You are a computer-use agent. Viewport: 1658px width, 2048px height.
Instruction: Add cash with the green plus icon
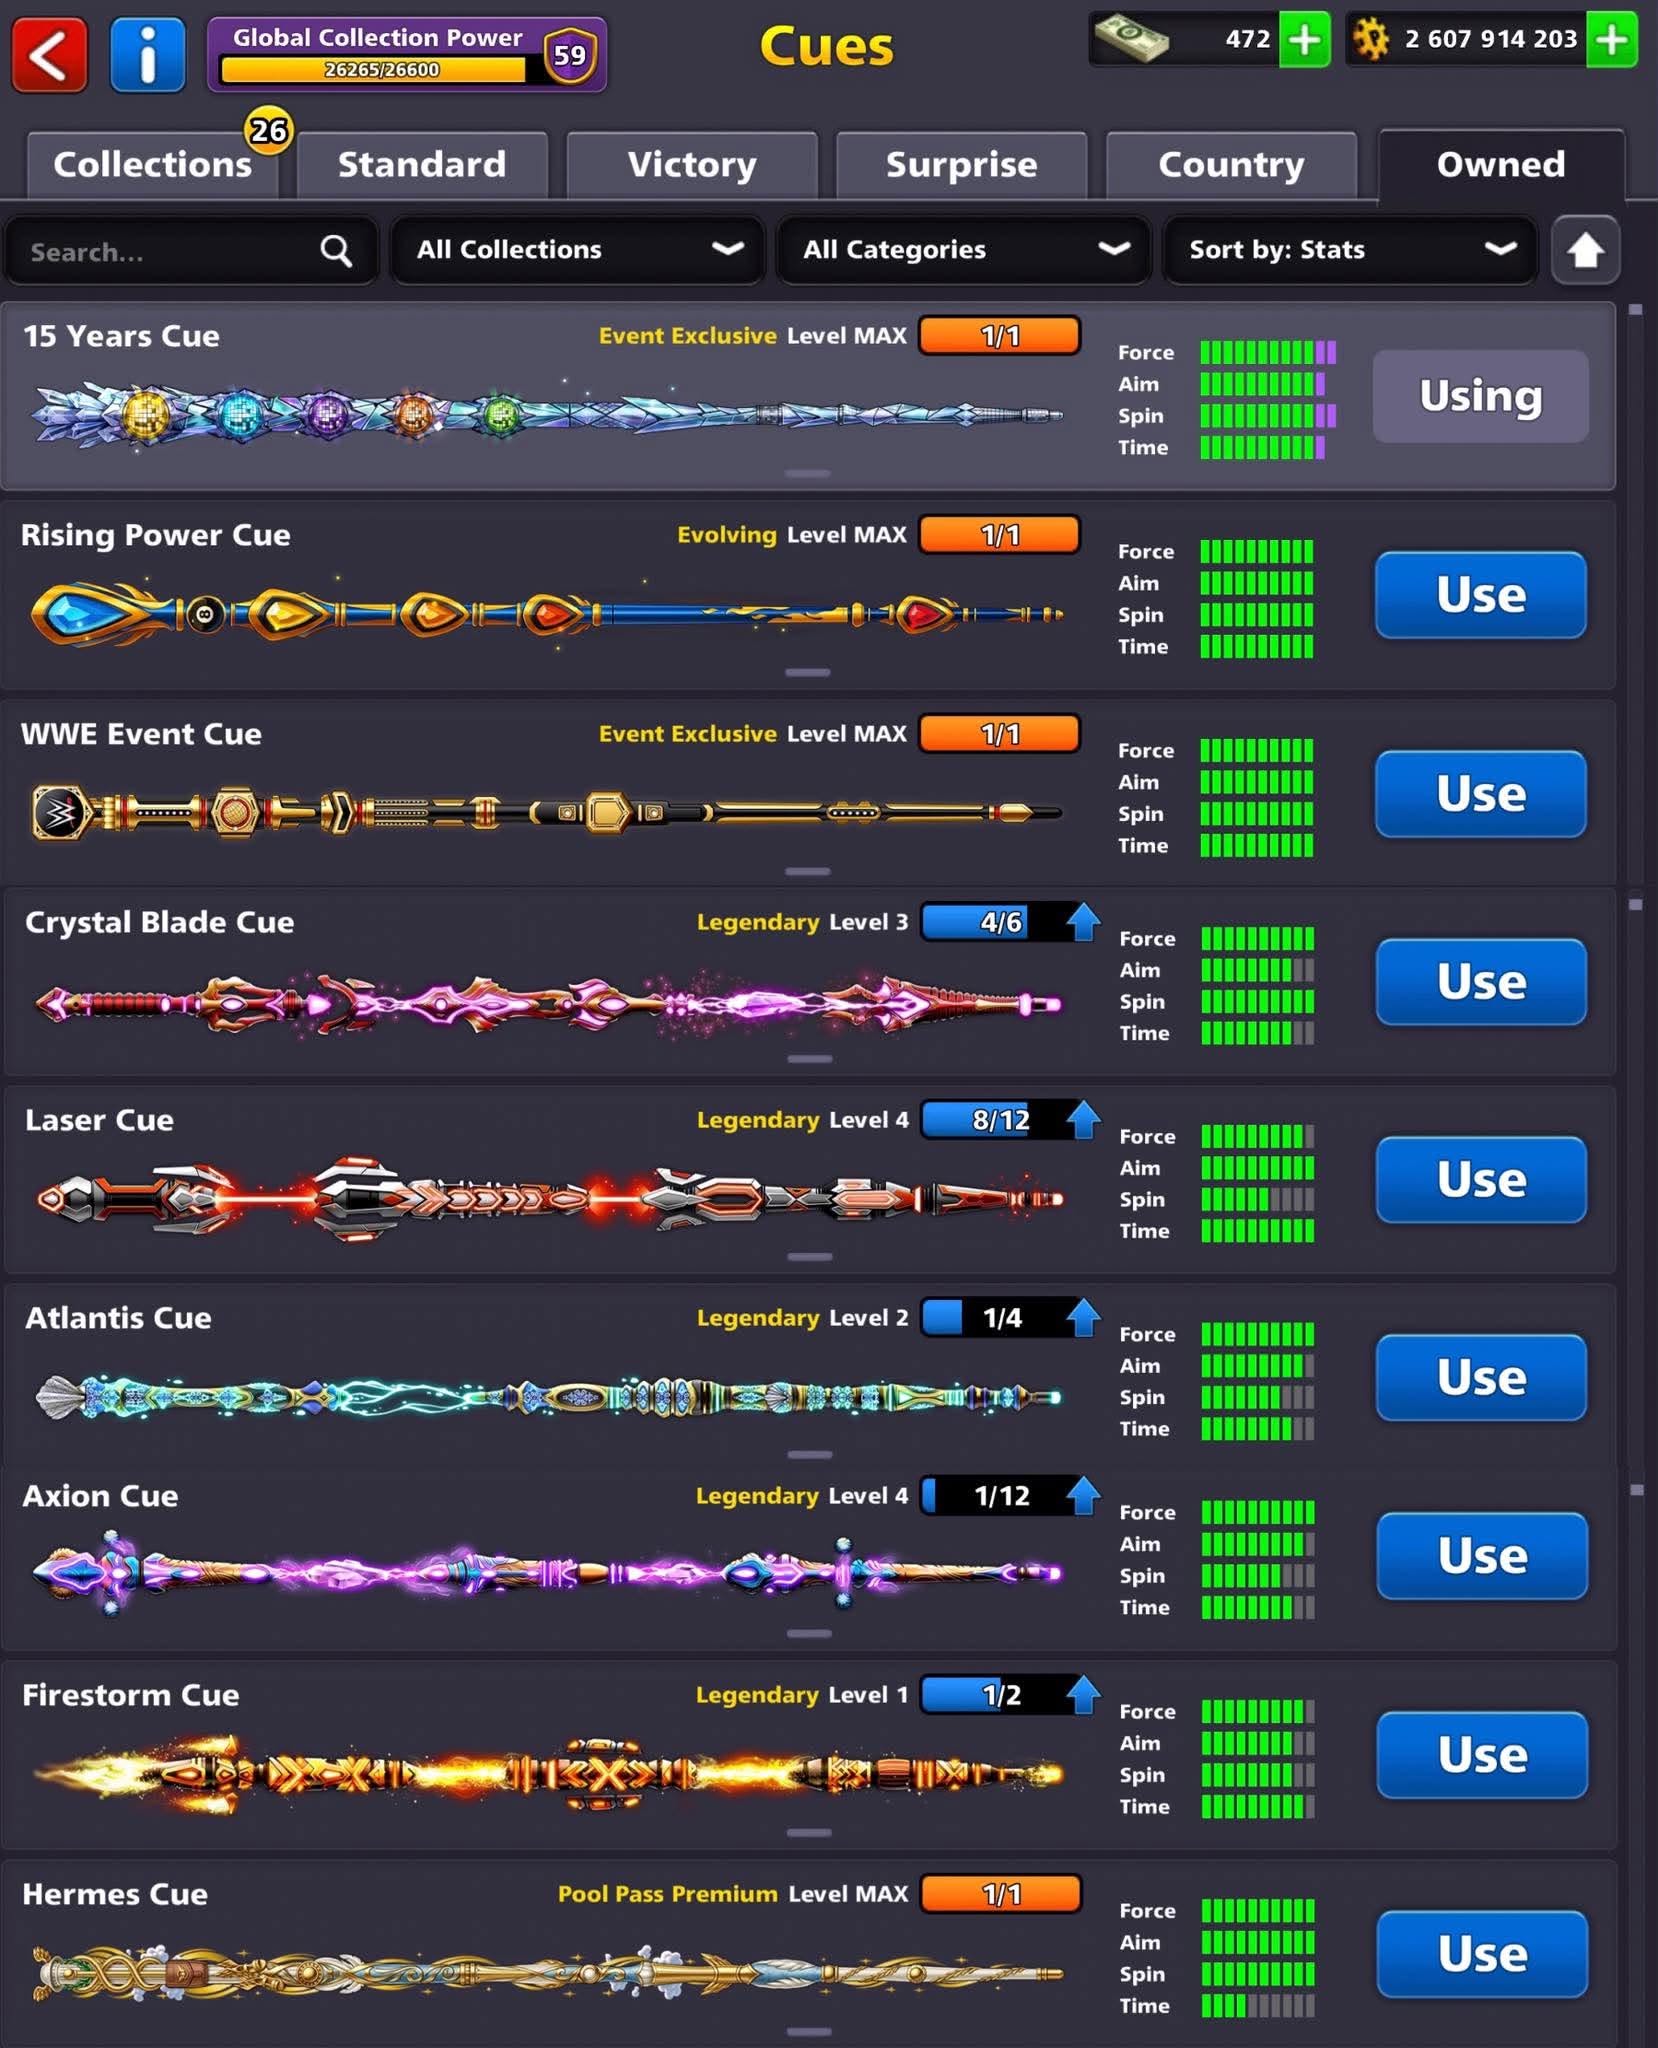click(1304, 40)
